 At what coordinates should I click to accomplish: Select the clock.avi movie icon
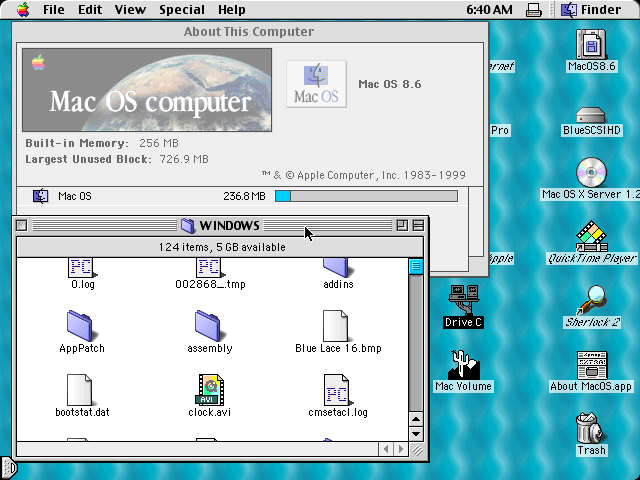tap(209, 390)
